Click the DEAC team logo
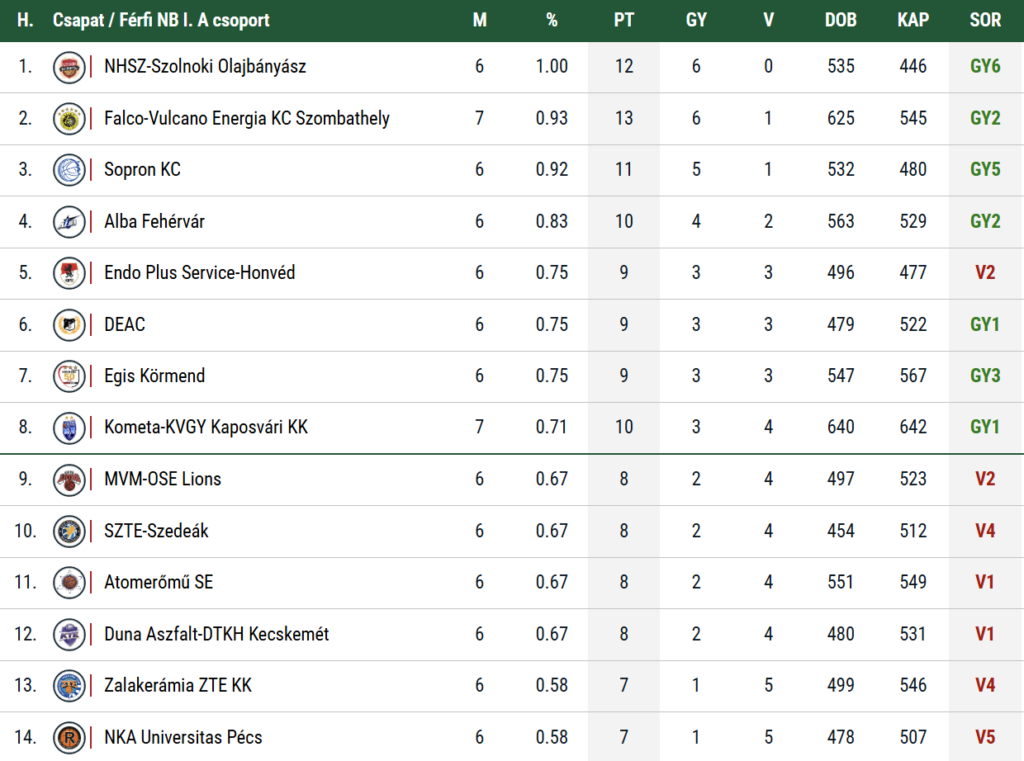The image size is (1024, 761). tap(69, 325)
